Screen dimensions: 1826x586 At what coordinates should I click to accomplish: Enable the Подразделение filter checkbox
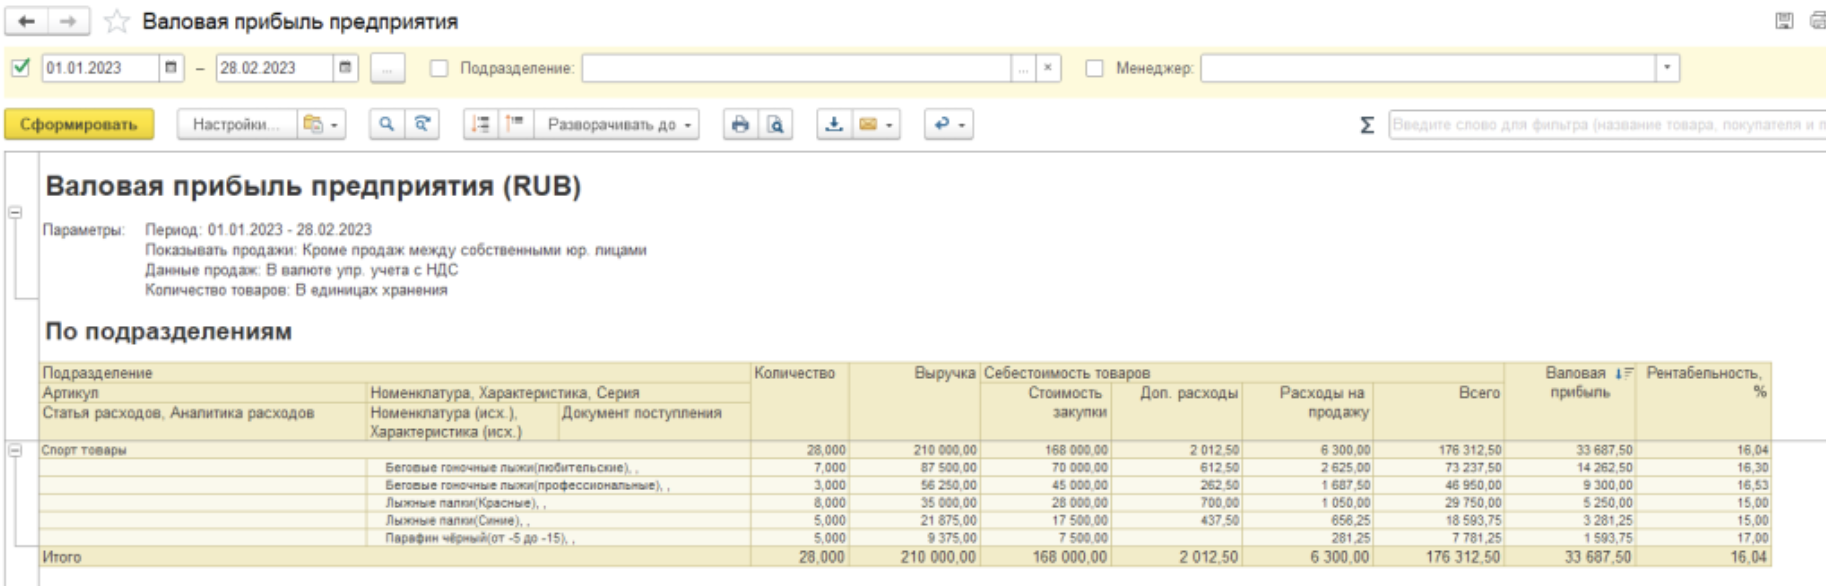[438, 68]
